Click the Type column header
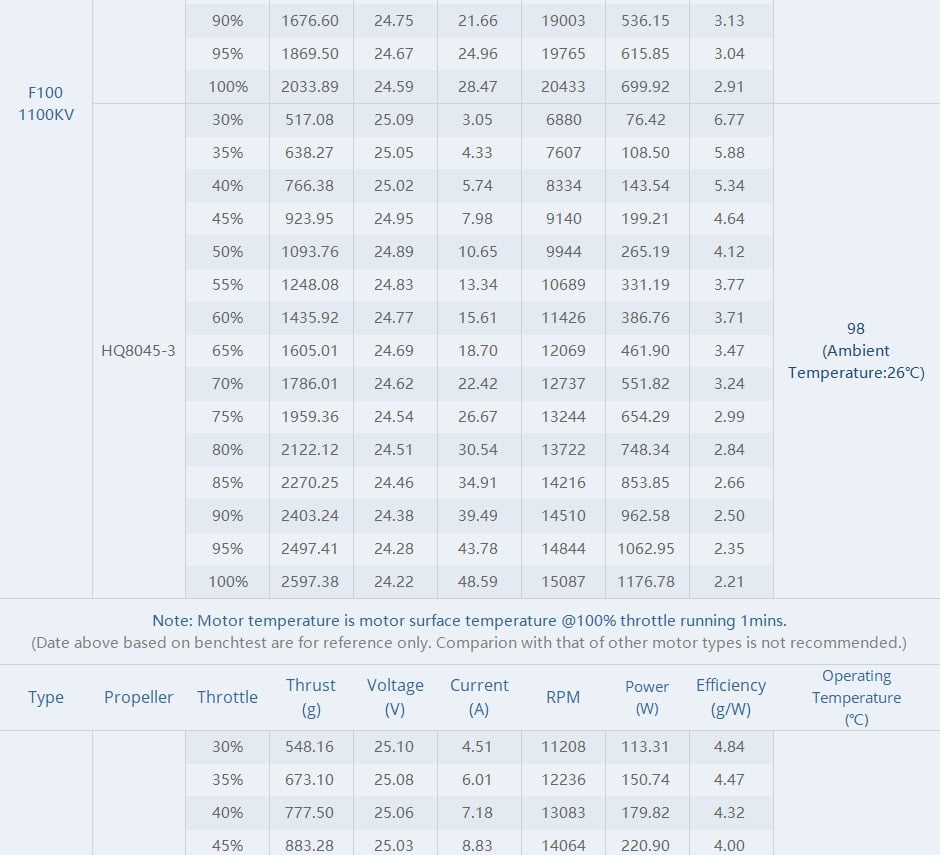Viewport: 940px width, 855px height. click(46, 697)
